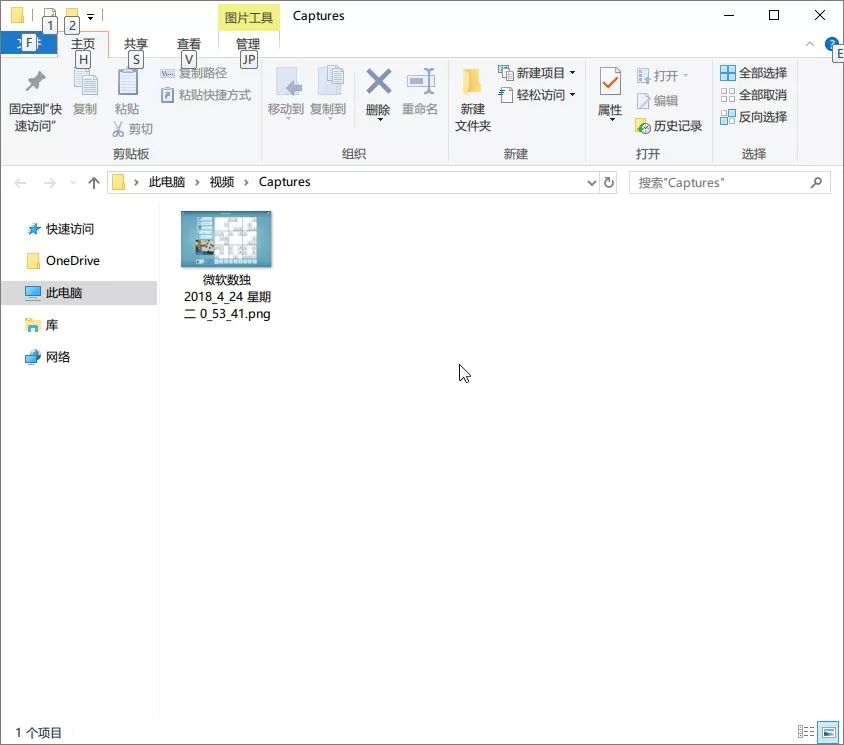The height and width of the screenshot is (745, 844).
Task: Expand chevron after 此电脑 in address bar
Action: [x=198, y=182]
